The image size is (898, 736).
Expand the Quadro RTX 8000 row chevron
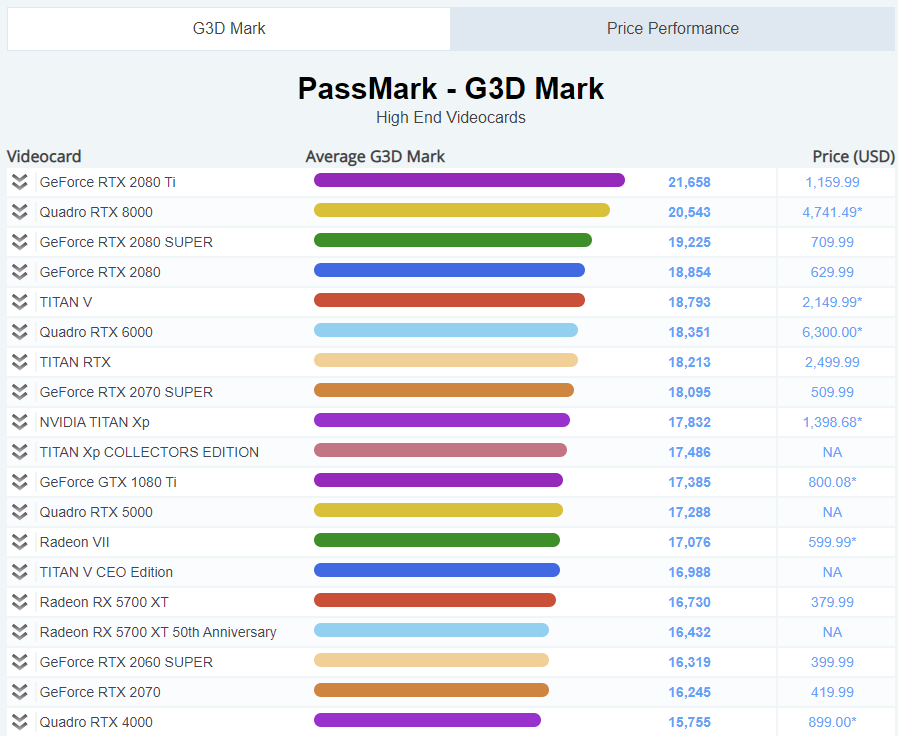click(x=19, y=212)
